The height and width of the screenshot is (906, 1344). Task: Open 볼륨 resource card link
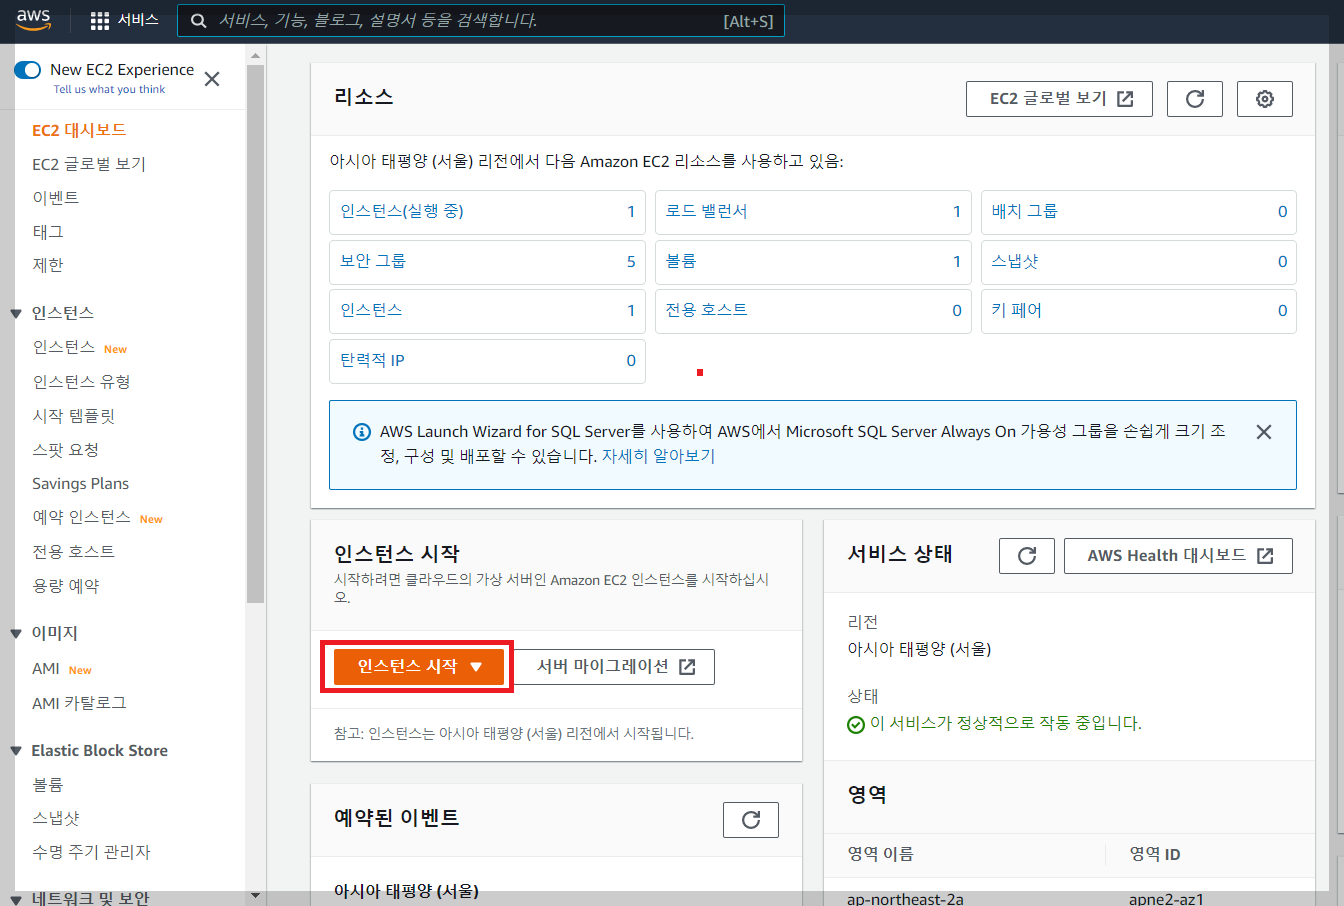pyautogui.click(x=681, y=261)
